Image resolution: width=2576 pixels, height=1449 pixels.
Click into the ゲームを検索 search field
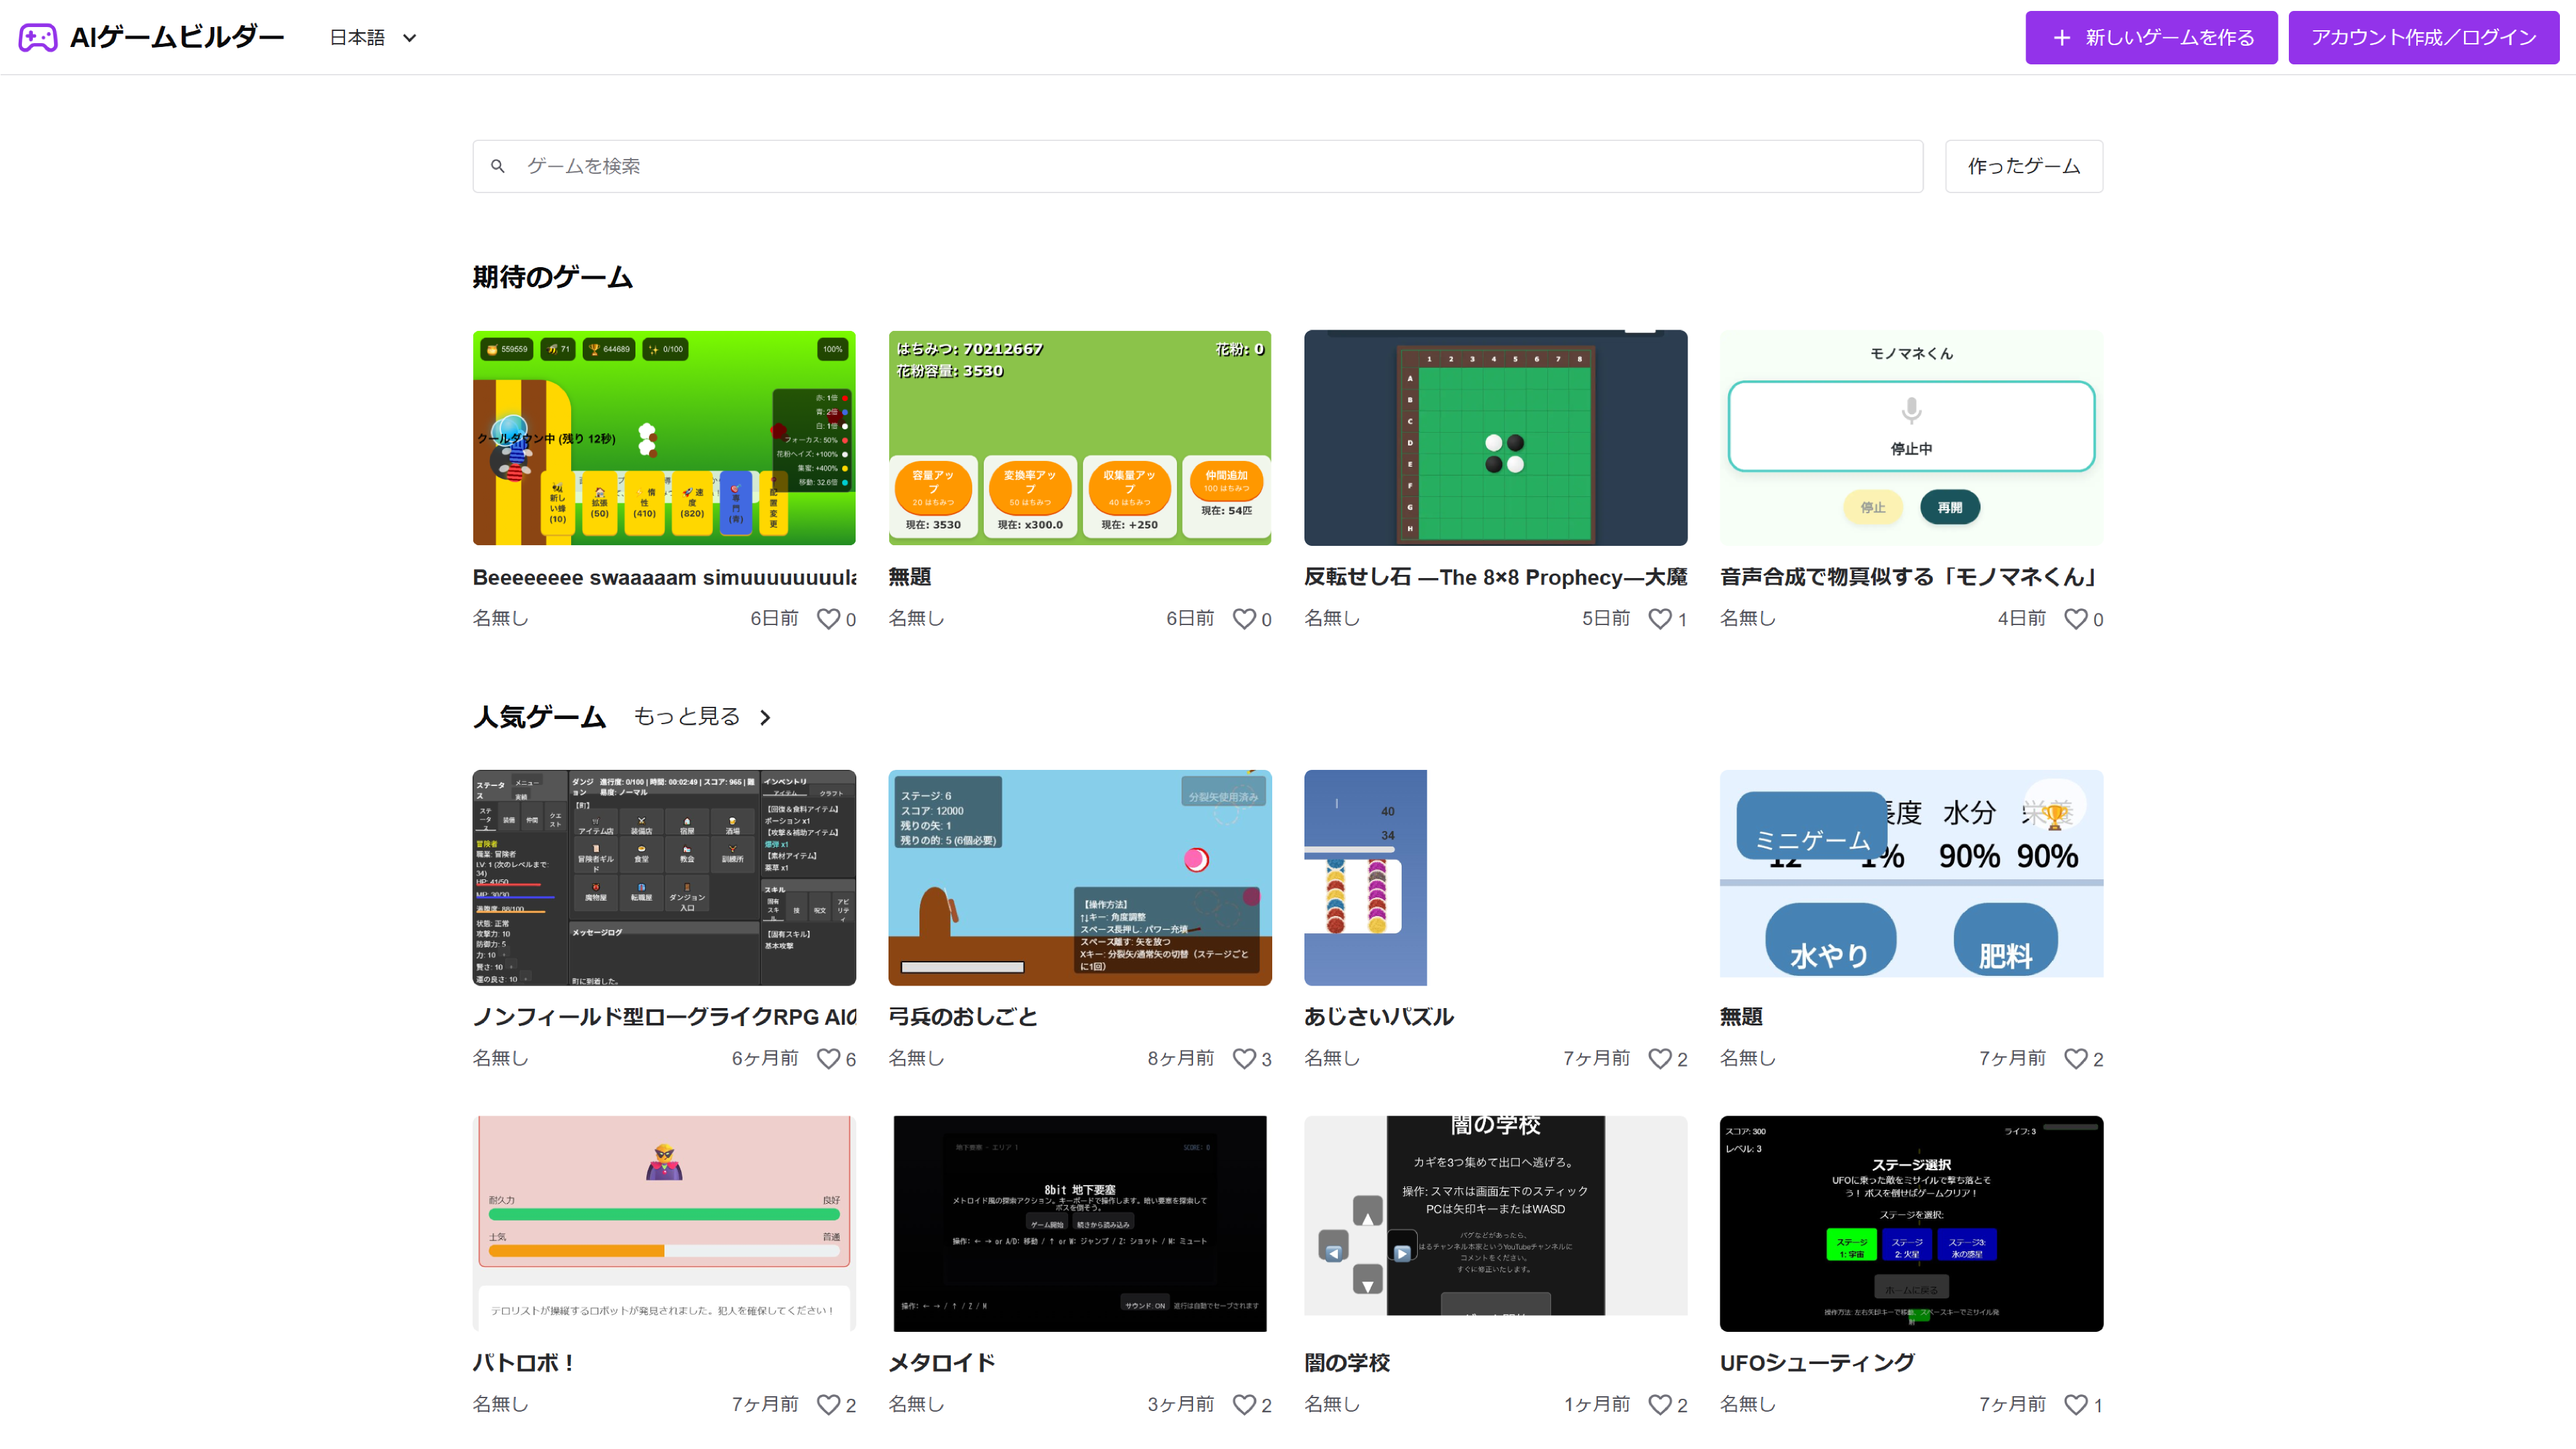click(x=1197, y=166)
